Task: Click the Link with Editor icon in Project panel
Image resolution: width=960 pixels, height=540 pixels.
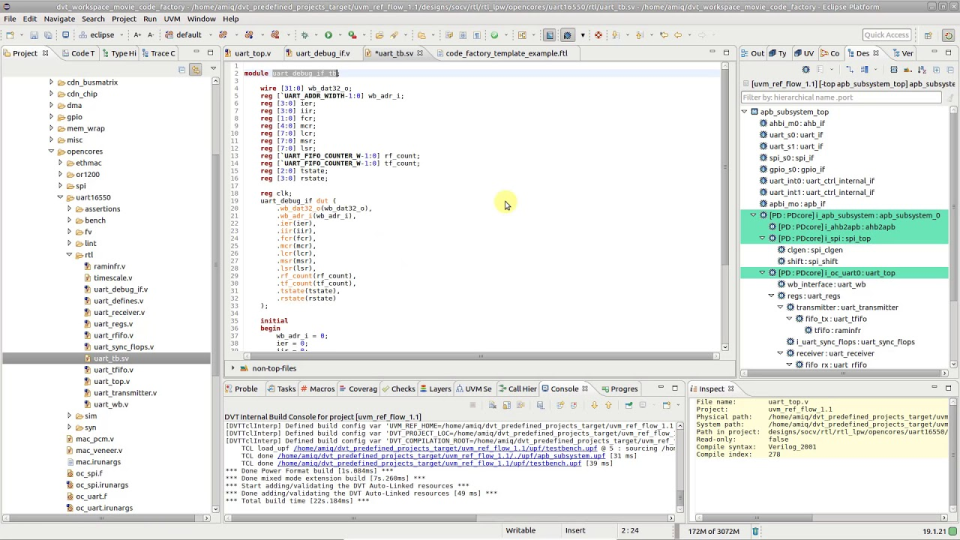Action: [x=196, y=70]
